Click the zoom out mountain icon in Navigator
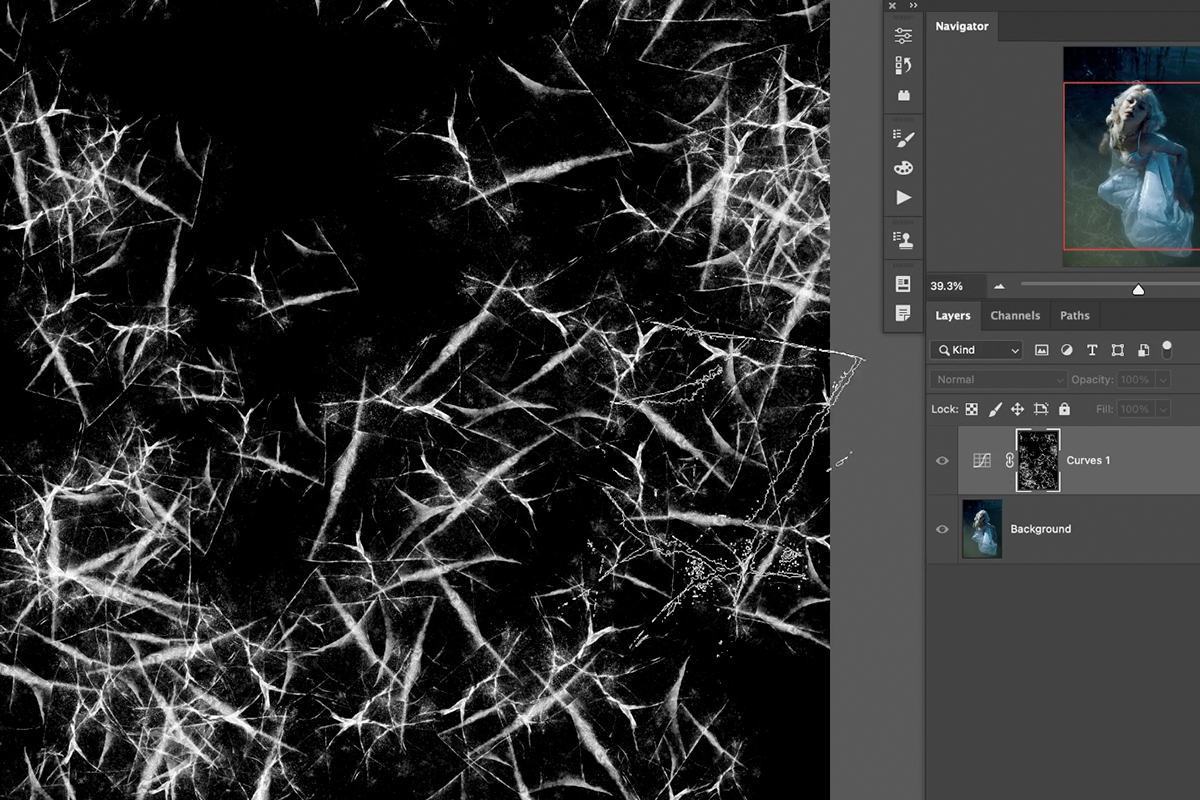 [x=999, y=286]
